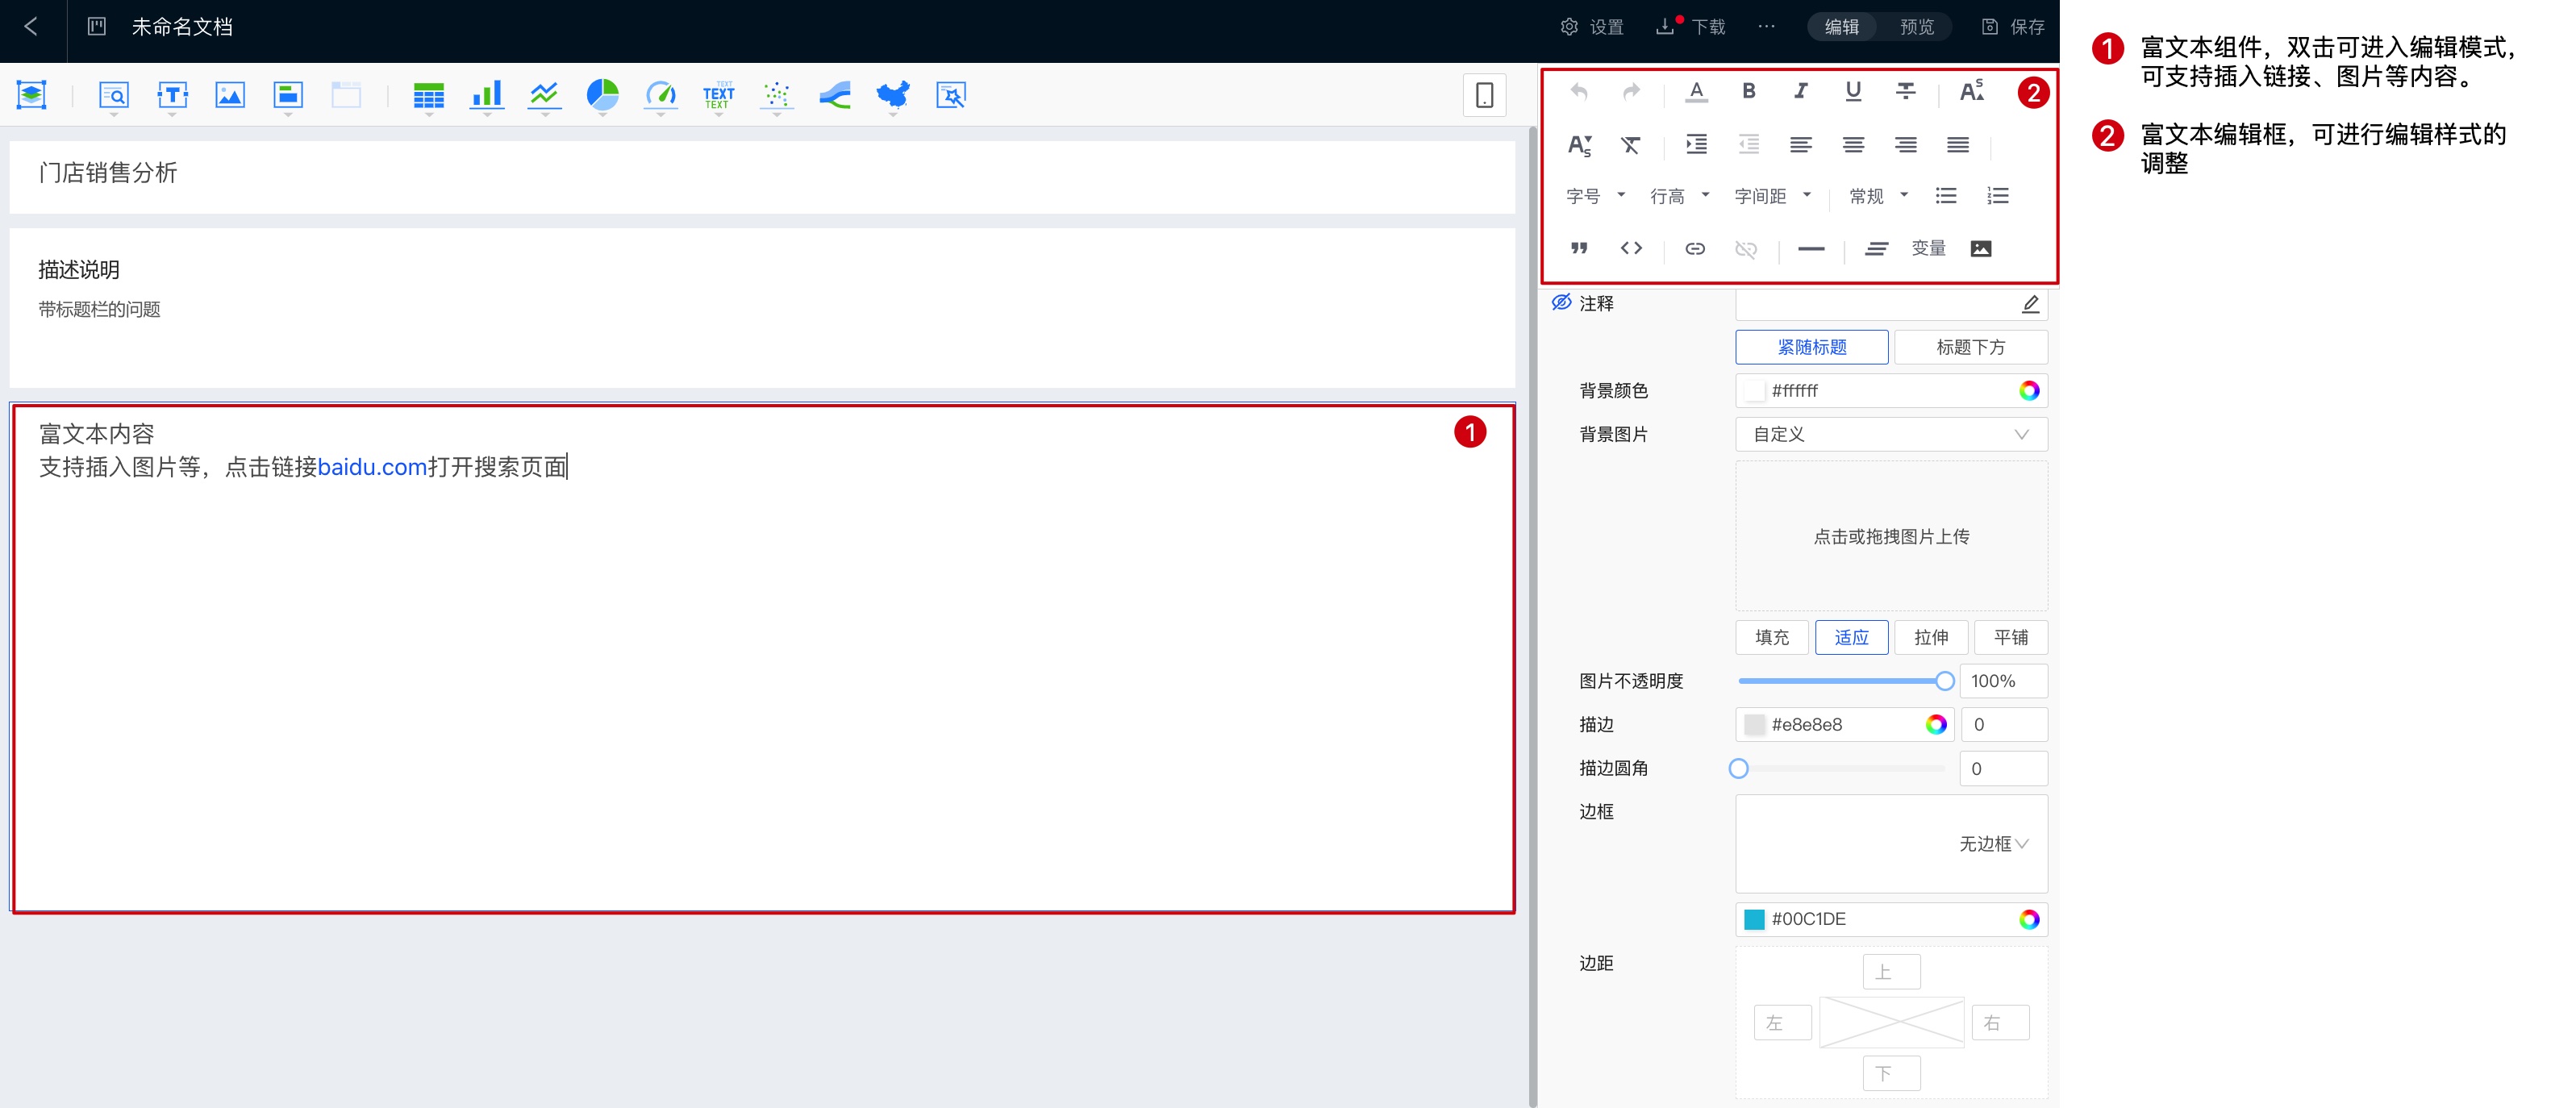Set background image mode to 拉伸

coord(1931,637)
